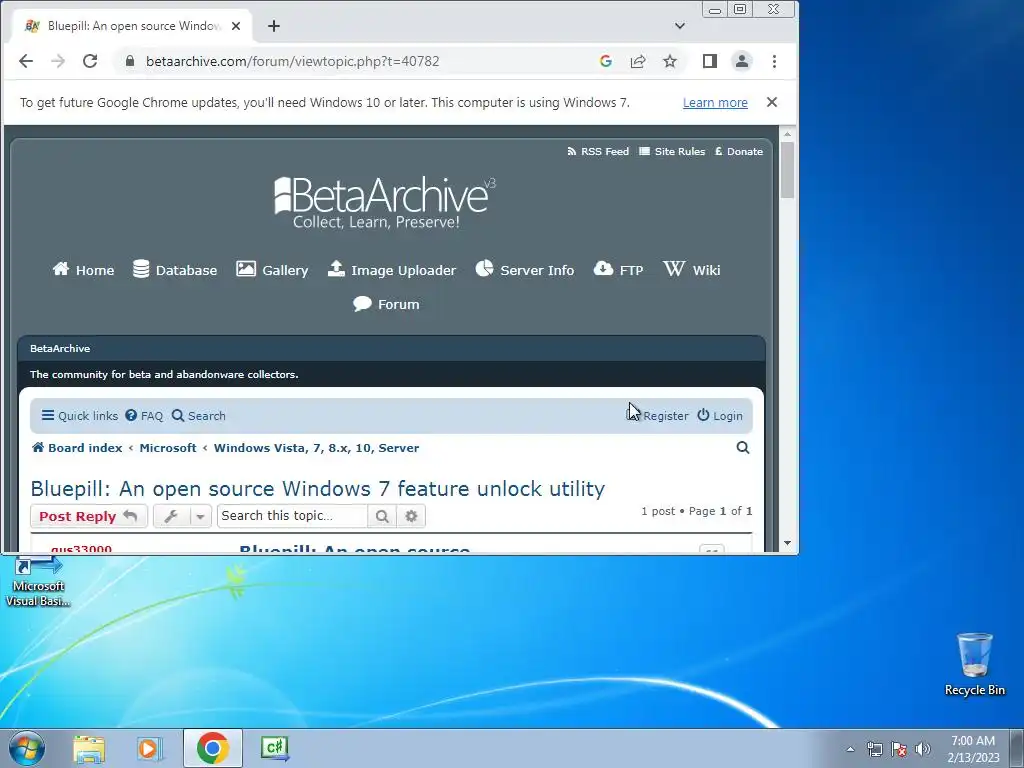Toggle the Chrome side panel icon

(710, 61)
